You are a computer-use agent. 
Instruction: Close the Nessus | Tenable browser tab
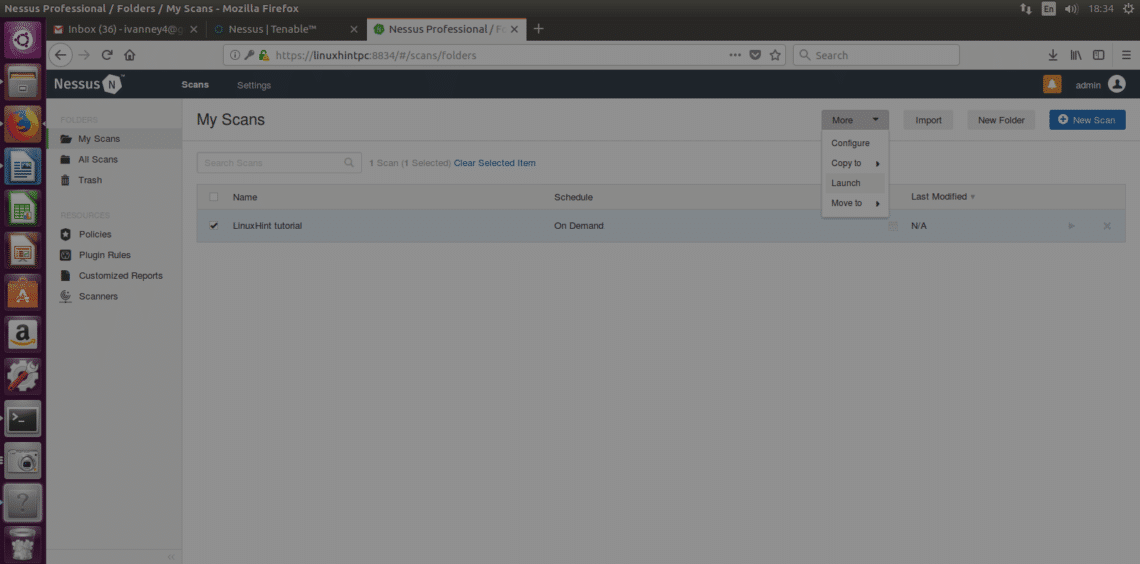(x=353, y=29)
